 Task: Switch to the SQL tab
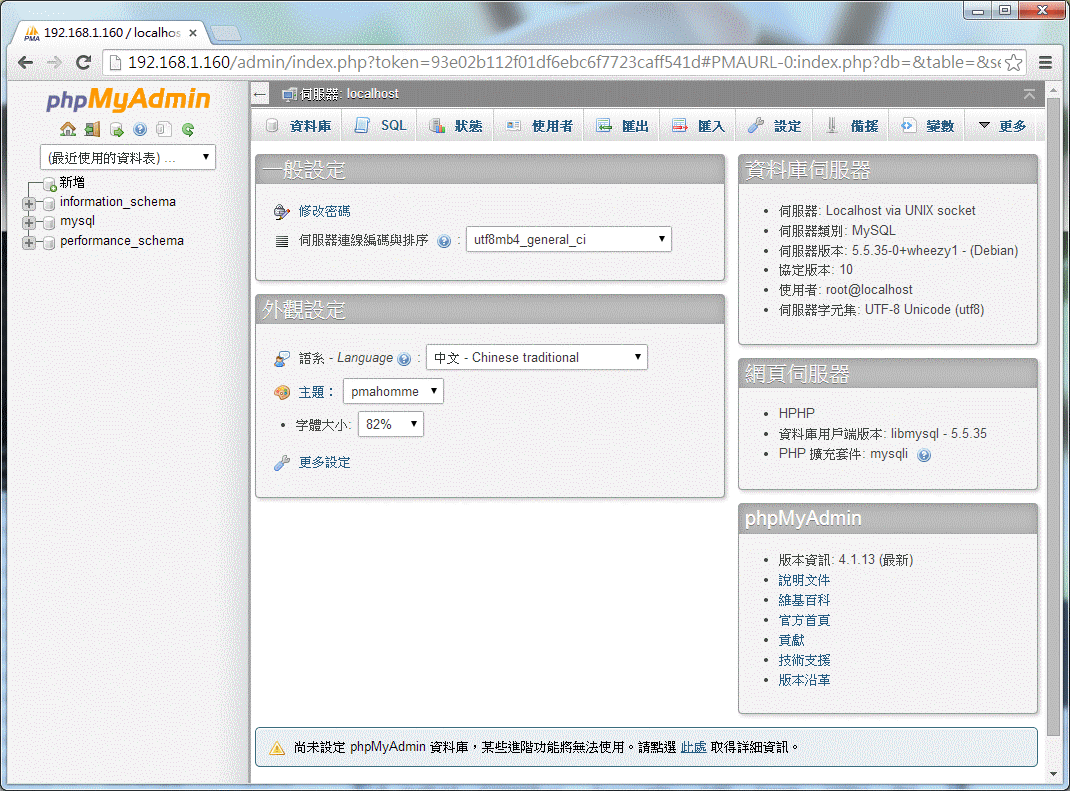point(380,126)
